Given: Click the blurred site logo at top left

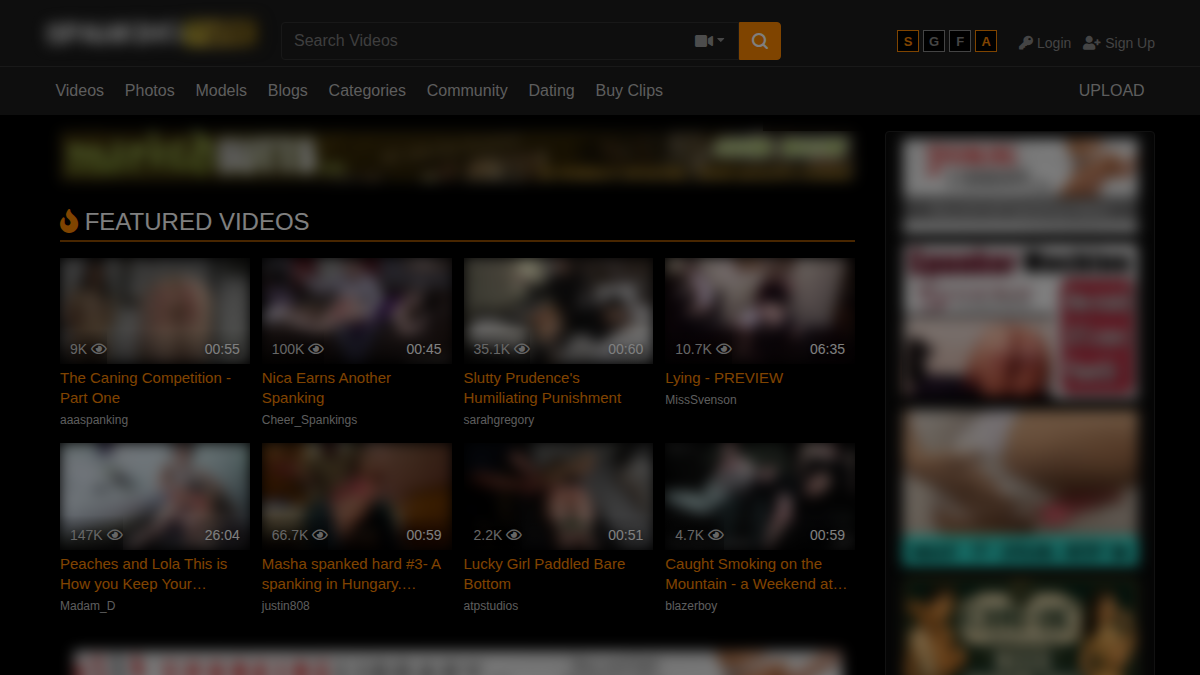Looking at the screenshot, I should (151, 34).
